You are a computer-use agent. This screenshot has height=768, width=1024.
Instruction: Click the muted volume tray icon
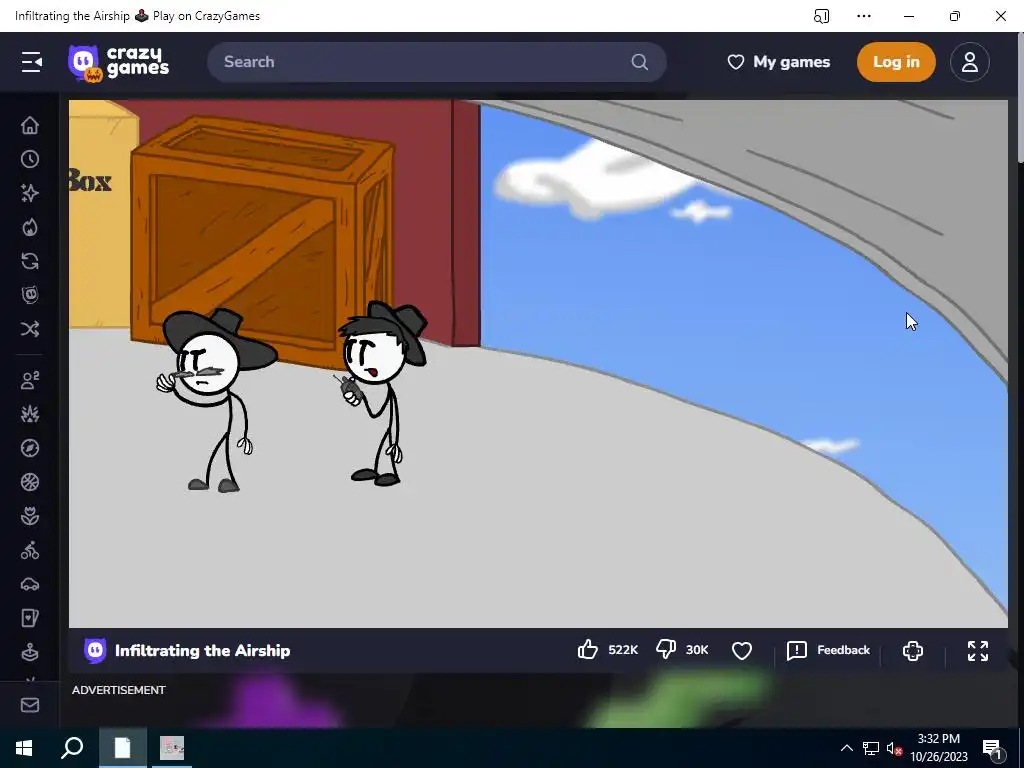[x=894, y=748]
